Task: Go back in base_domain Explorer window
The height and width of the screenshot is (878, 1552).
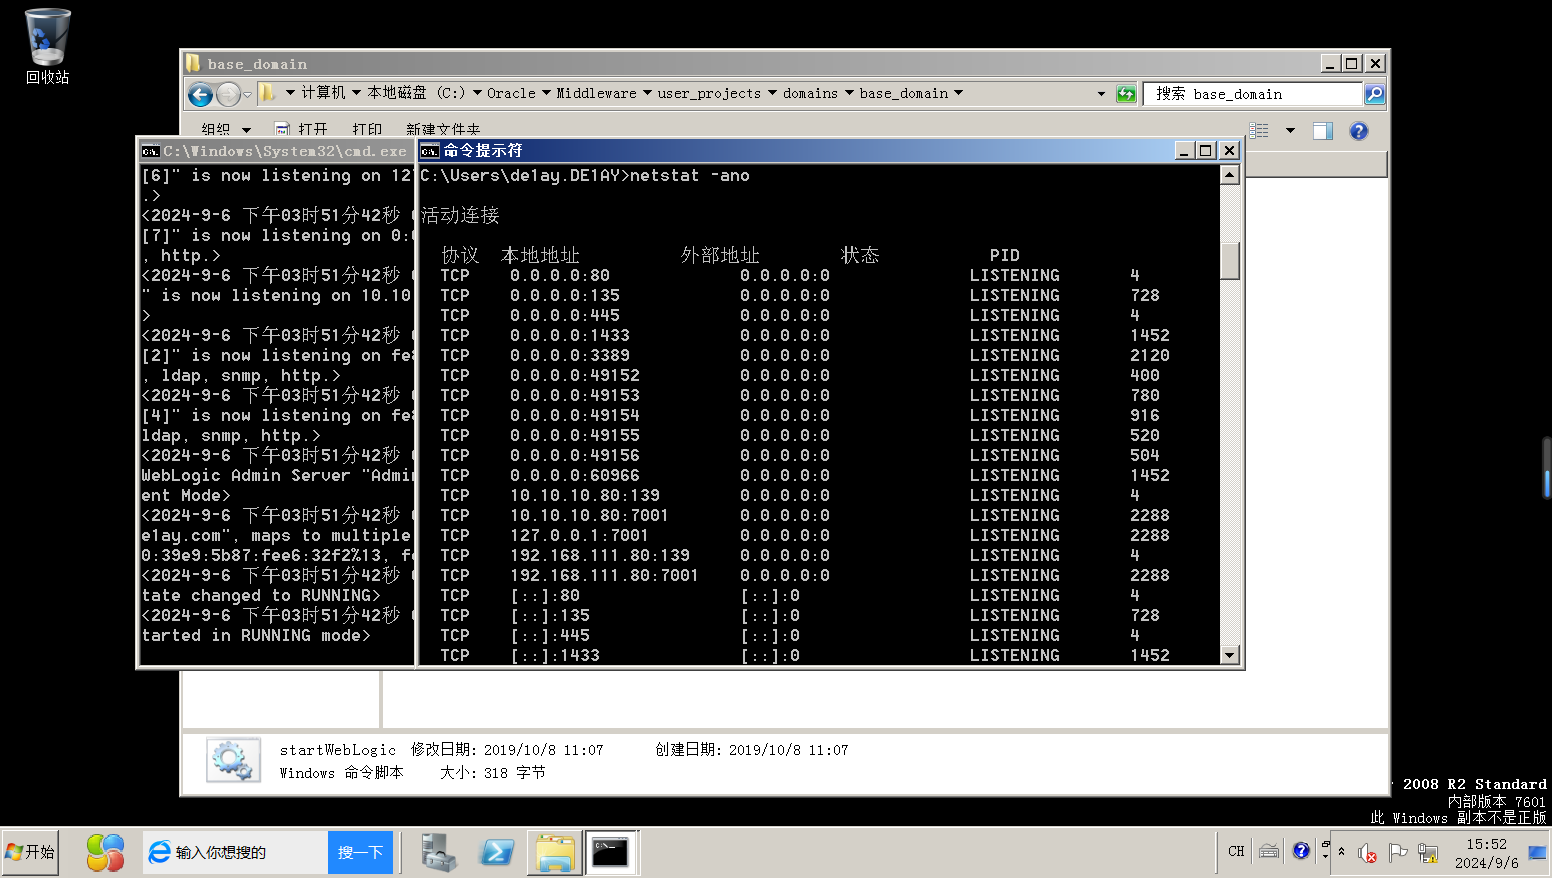Action: (200, 94)
